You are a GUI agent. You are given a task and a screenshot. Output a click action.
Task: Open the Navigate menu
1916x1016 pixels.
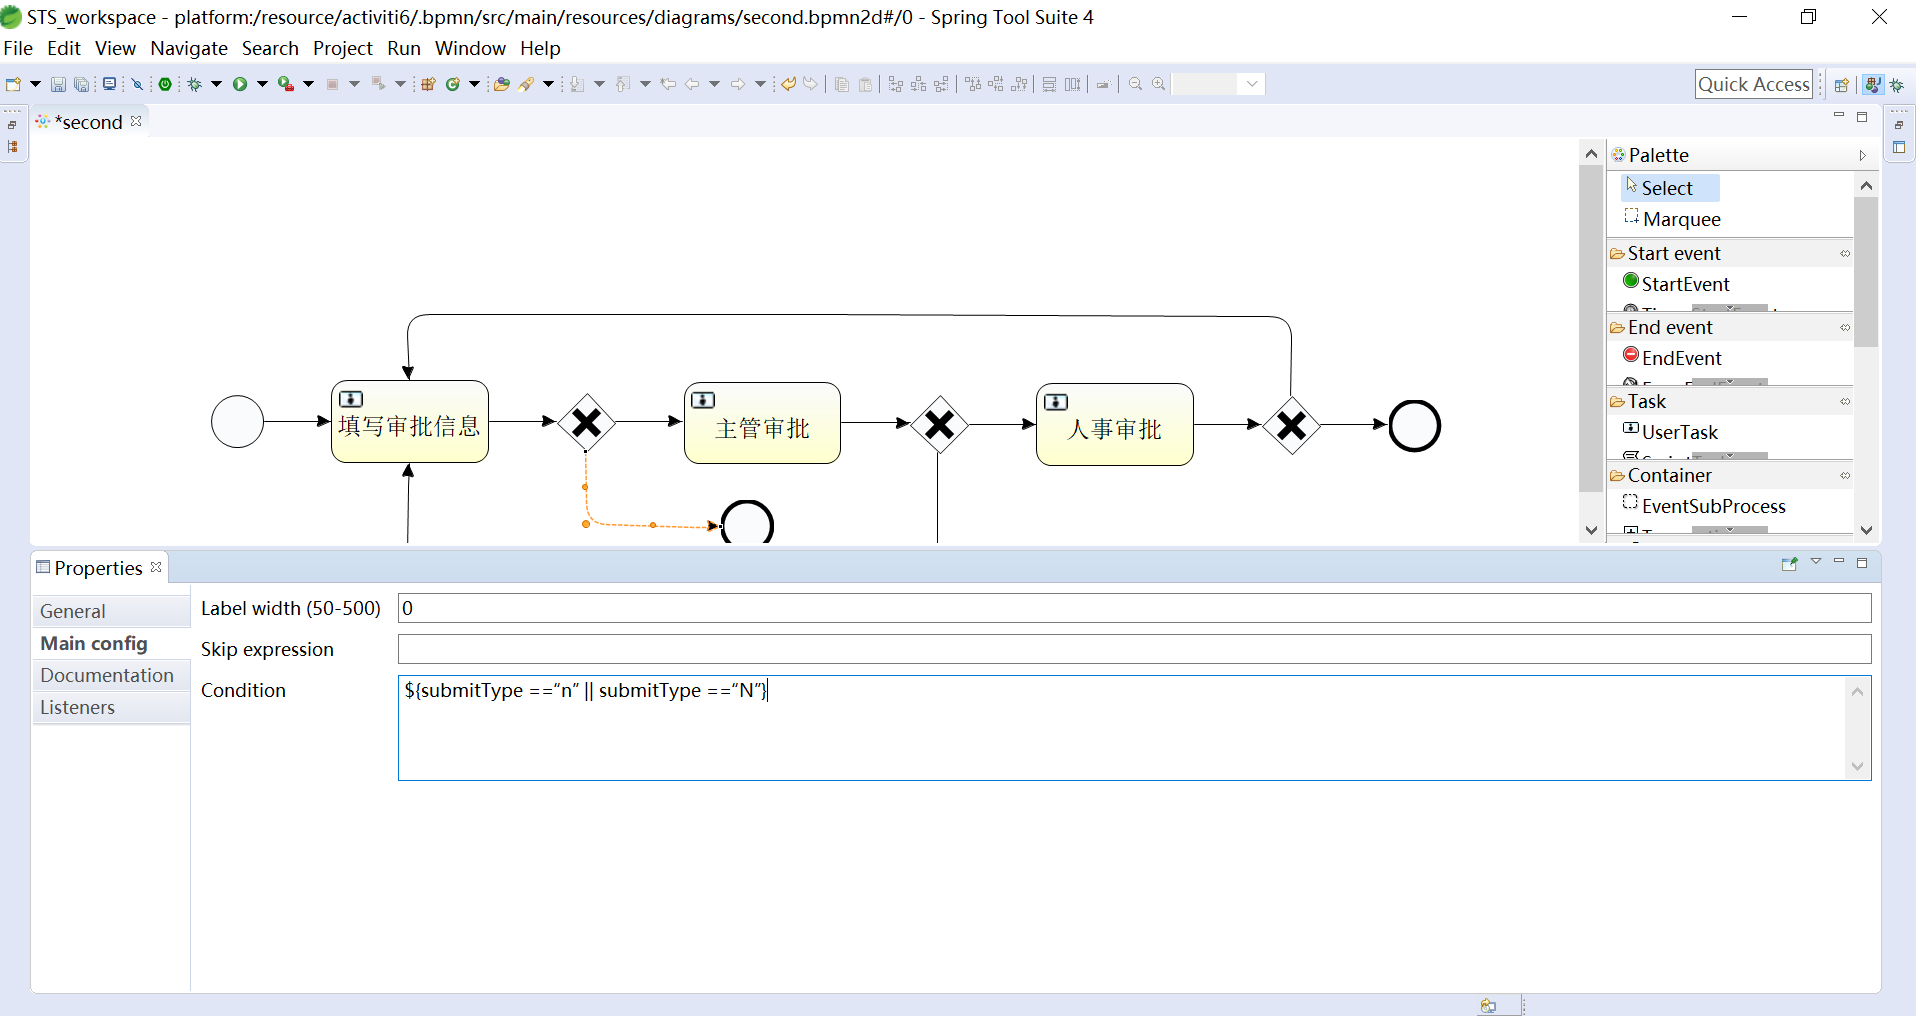[189, 48]
